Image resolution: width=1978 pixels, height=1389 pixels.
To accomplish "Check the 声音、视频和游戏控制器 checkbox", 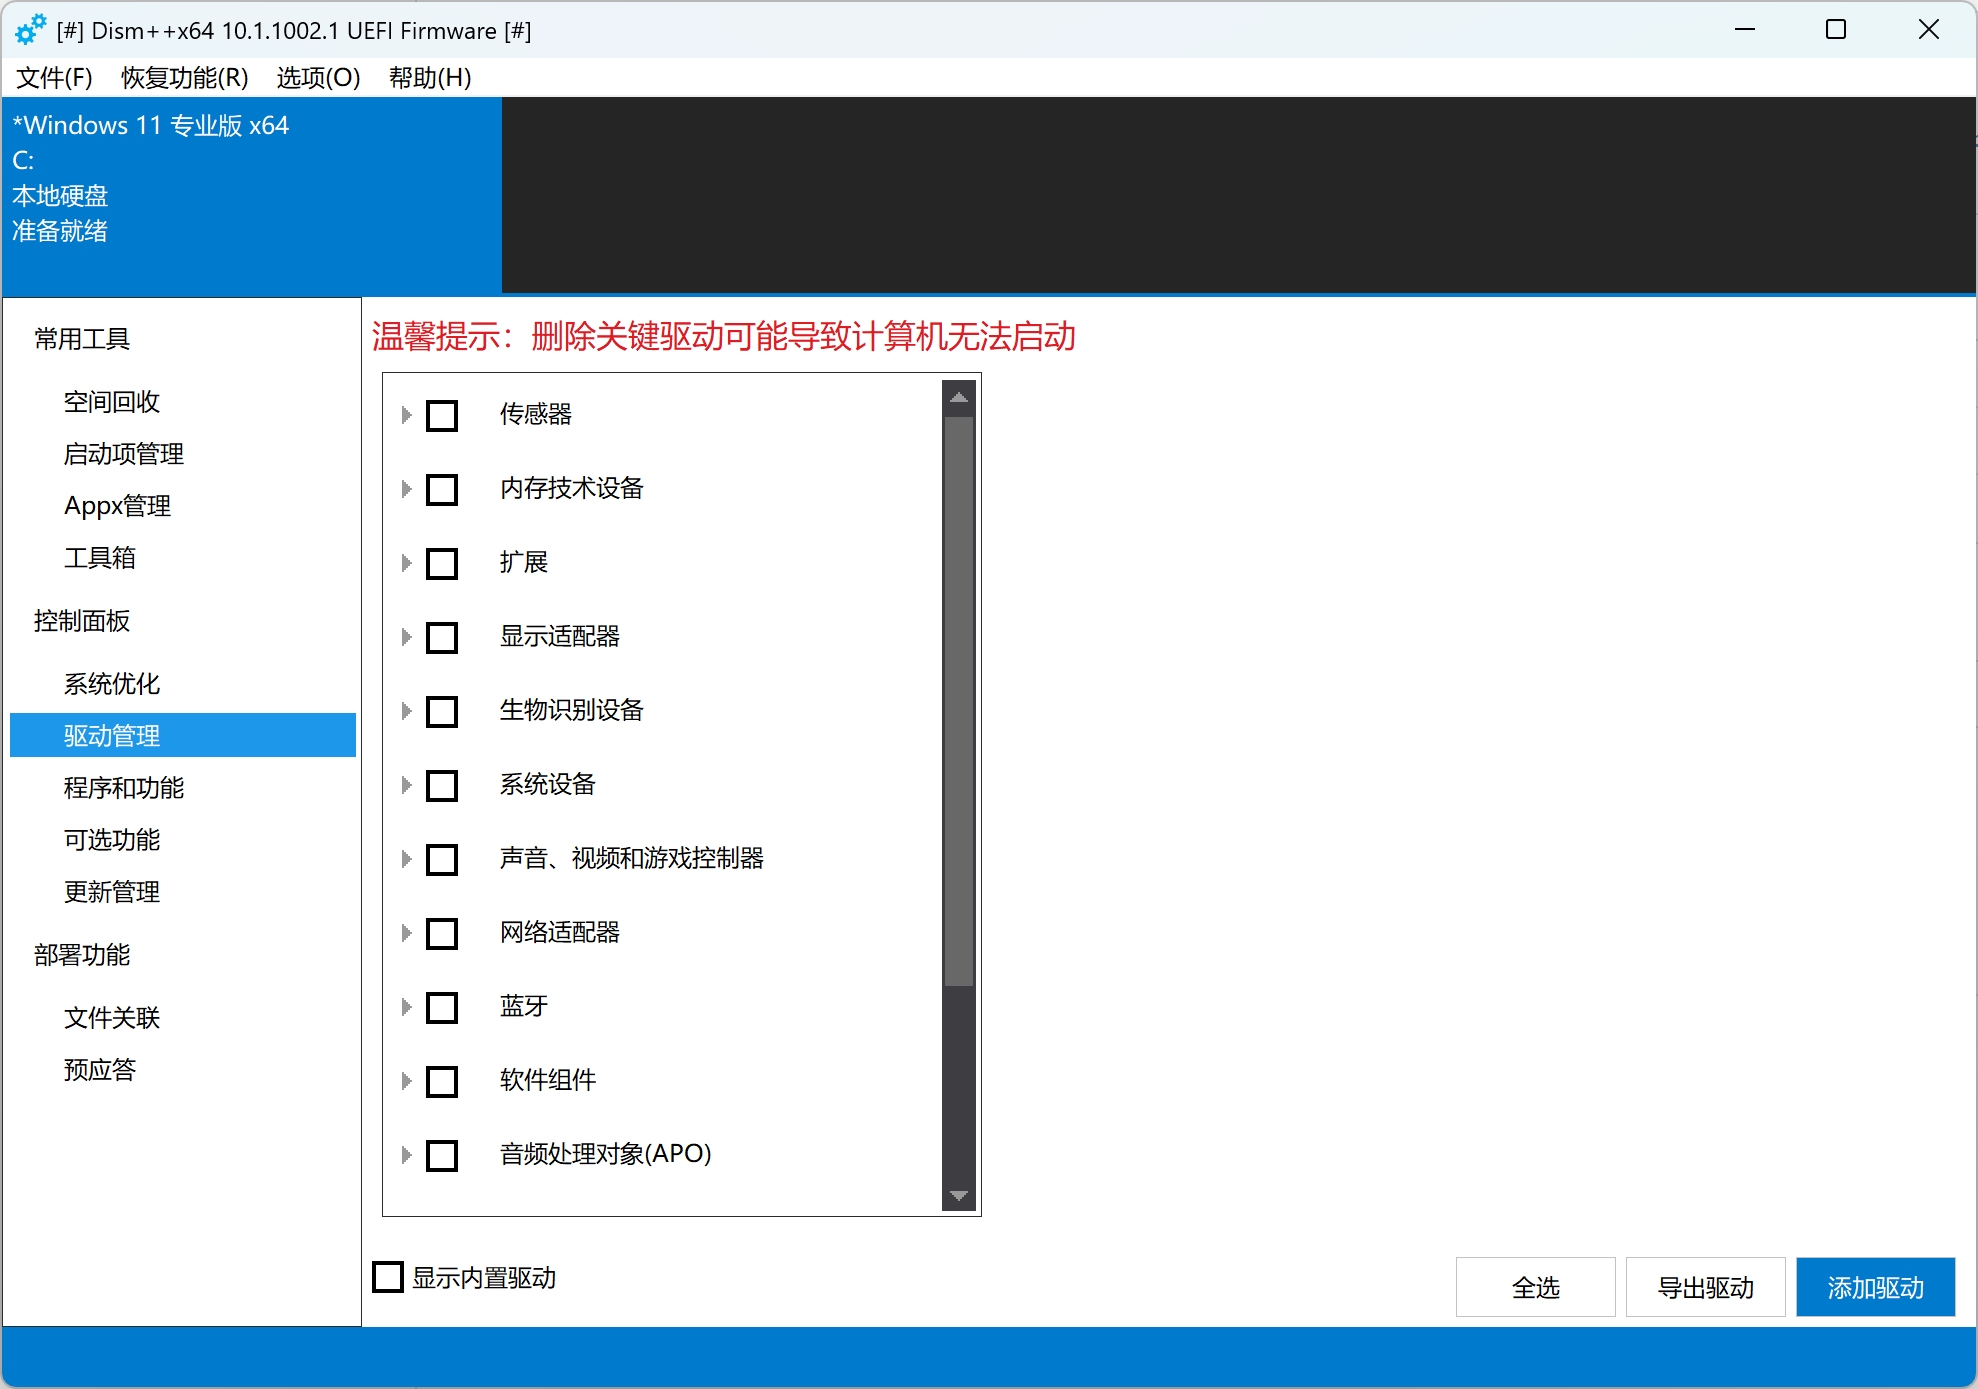I will [x=442, y=859].
